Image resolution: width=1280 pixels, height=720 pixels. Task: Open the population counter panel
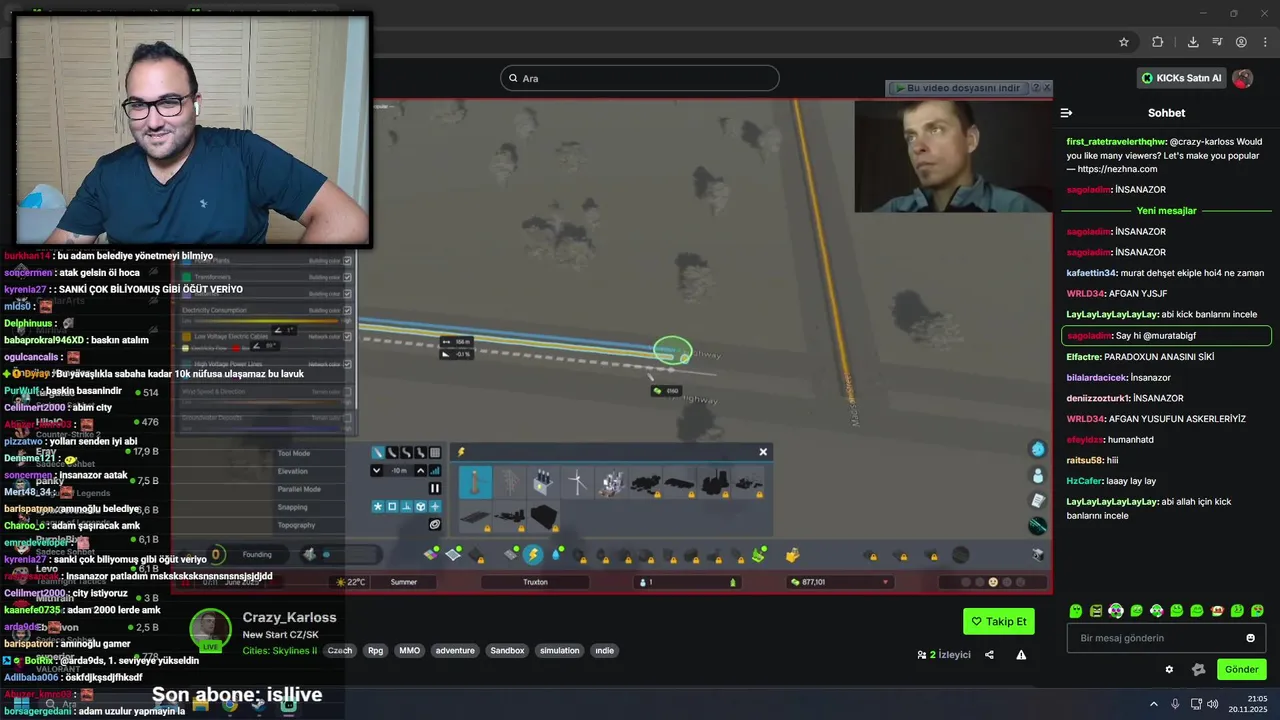pos(687,582)
